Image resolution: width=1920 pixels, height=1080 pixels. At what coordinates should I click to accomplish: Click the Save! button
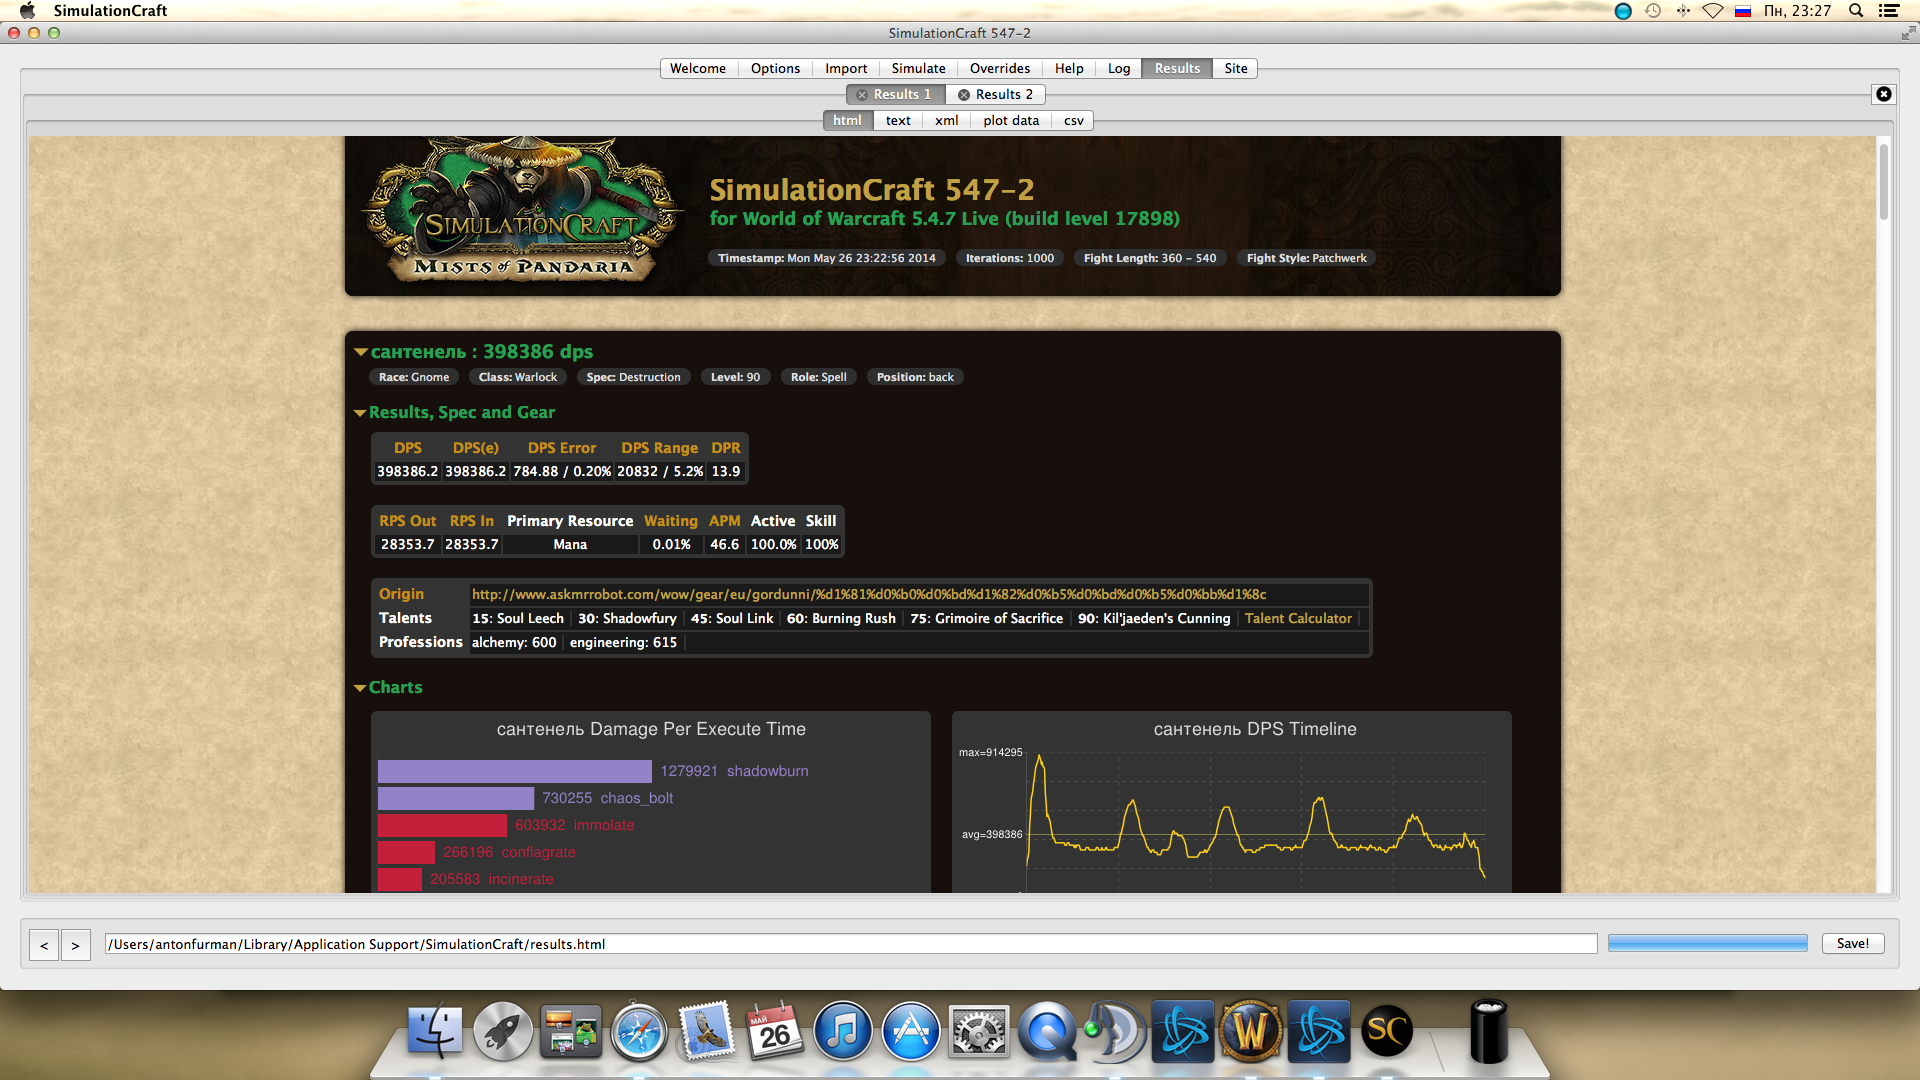1853,943
